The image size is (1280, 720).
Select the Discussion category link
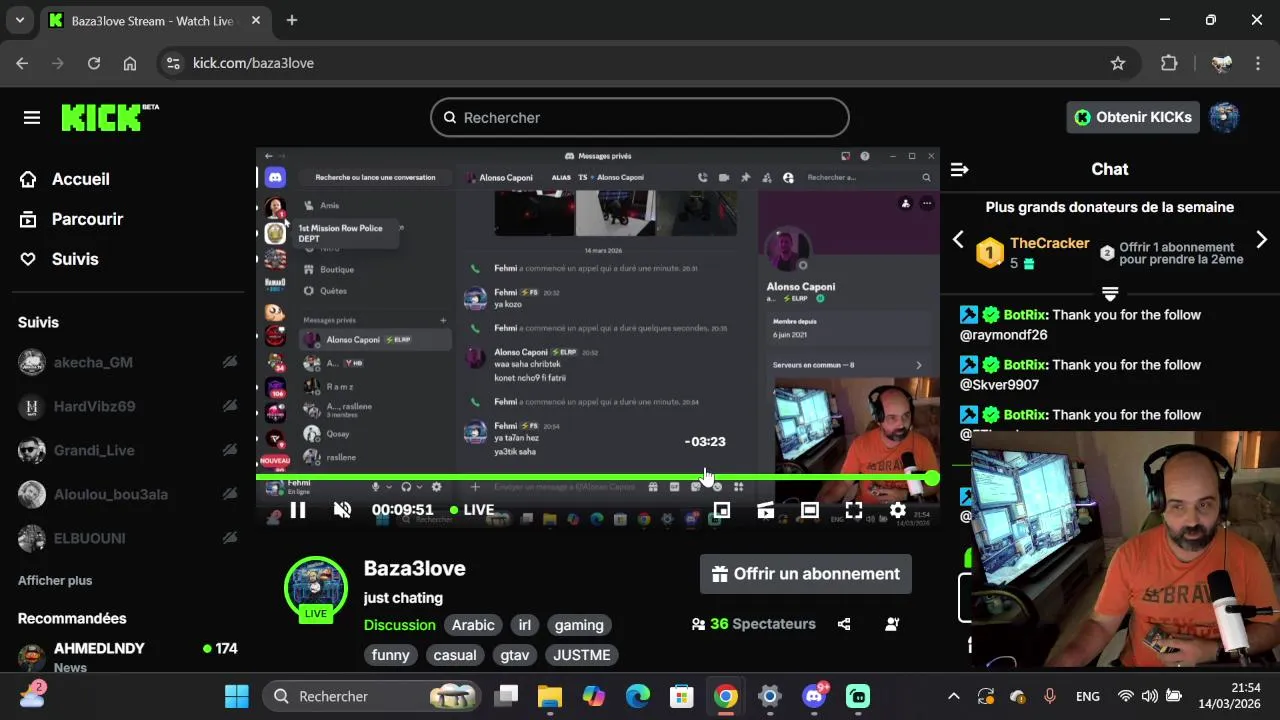[x=400, y=625]
